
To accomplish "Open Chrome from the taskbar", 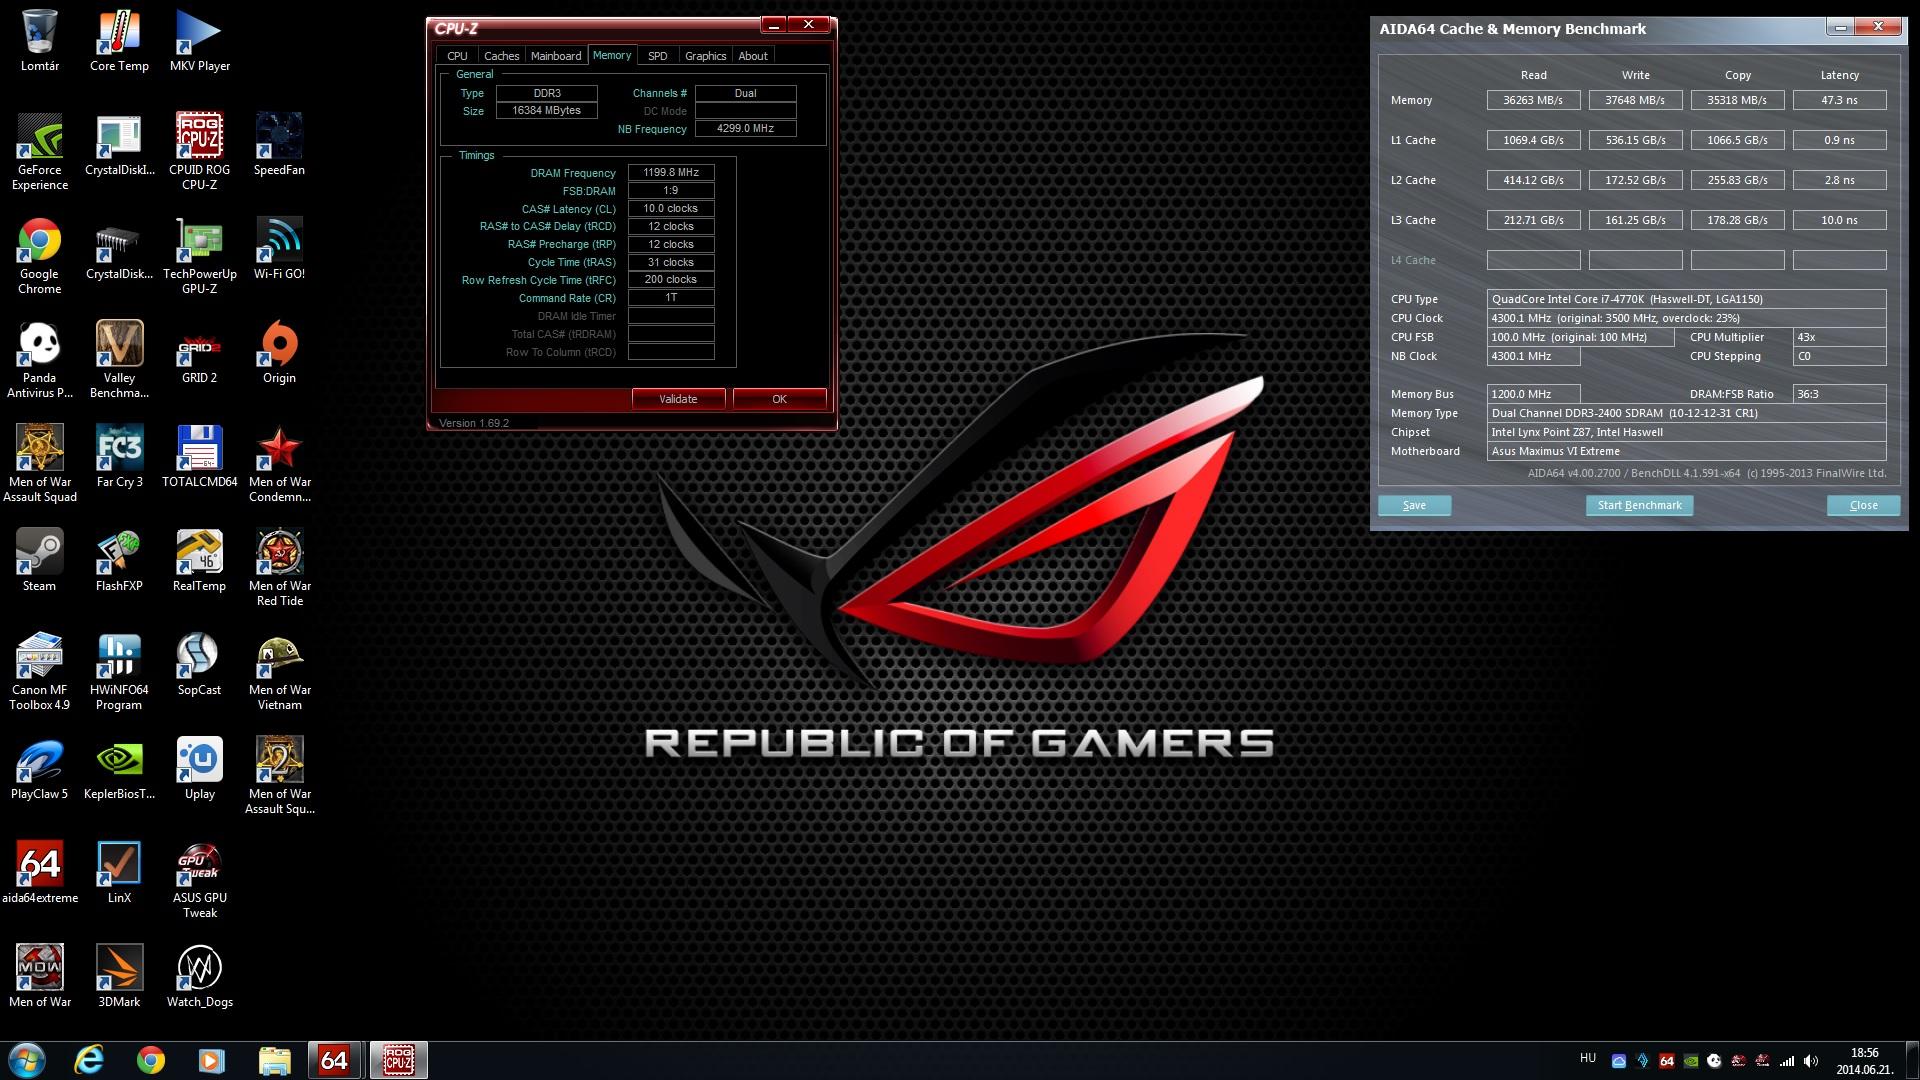I will point(151,1060).
